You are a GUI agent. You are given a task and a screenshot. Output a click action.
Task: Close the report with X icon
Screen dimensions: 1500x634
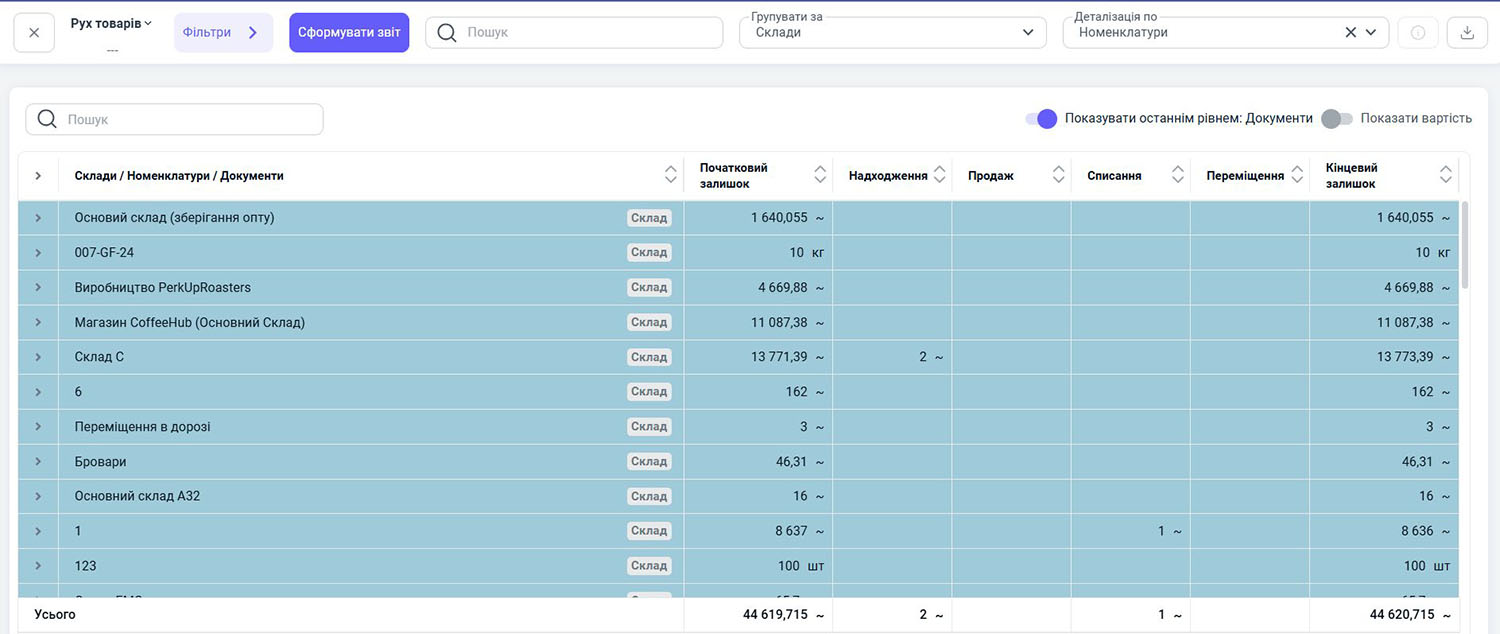click(34, 32)
